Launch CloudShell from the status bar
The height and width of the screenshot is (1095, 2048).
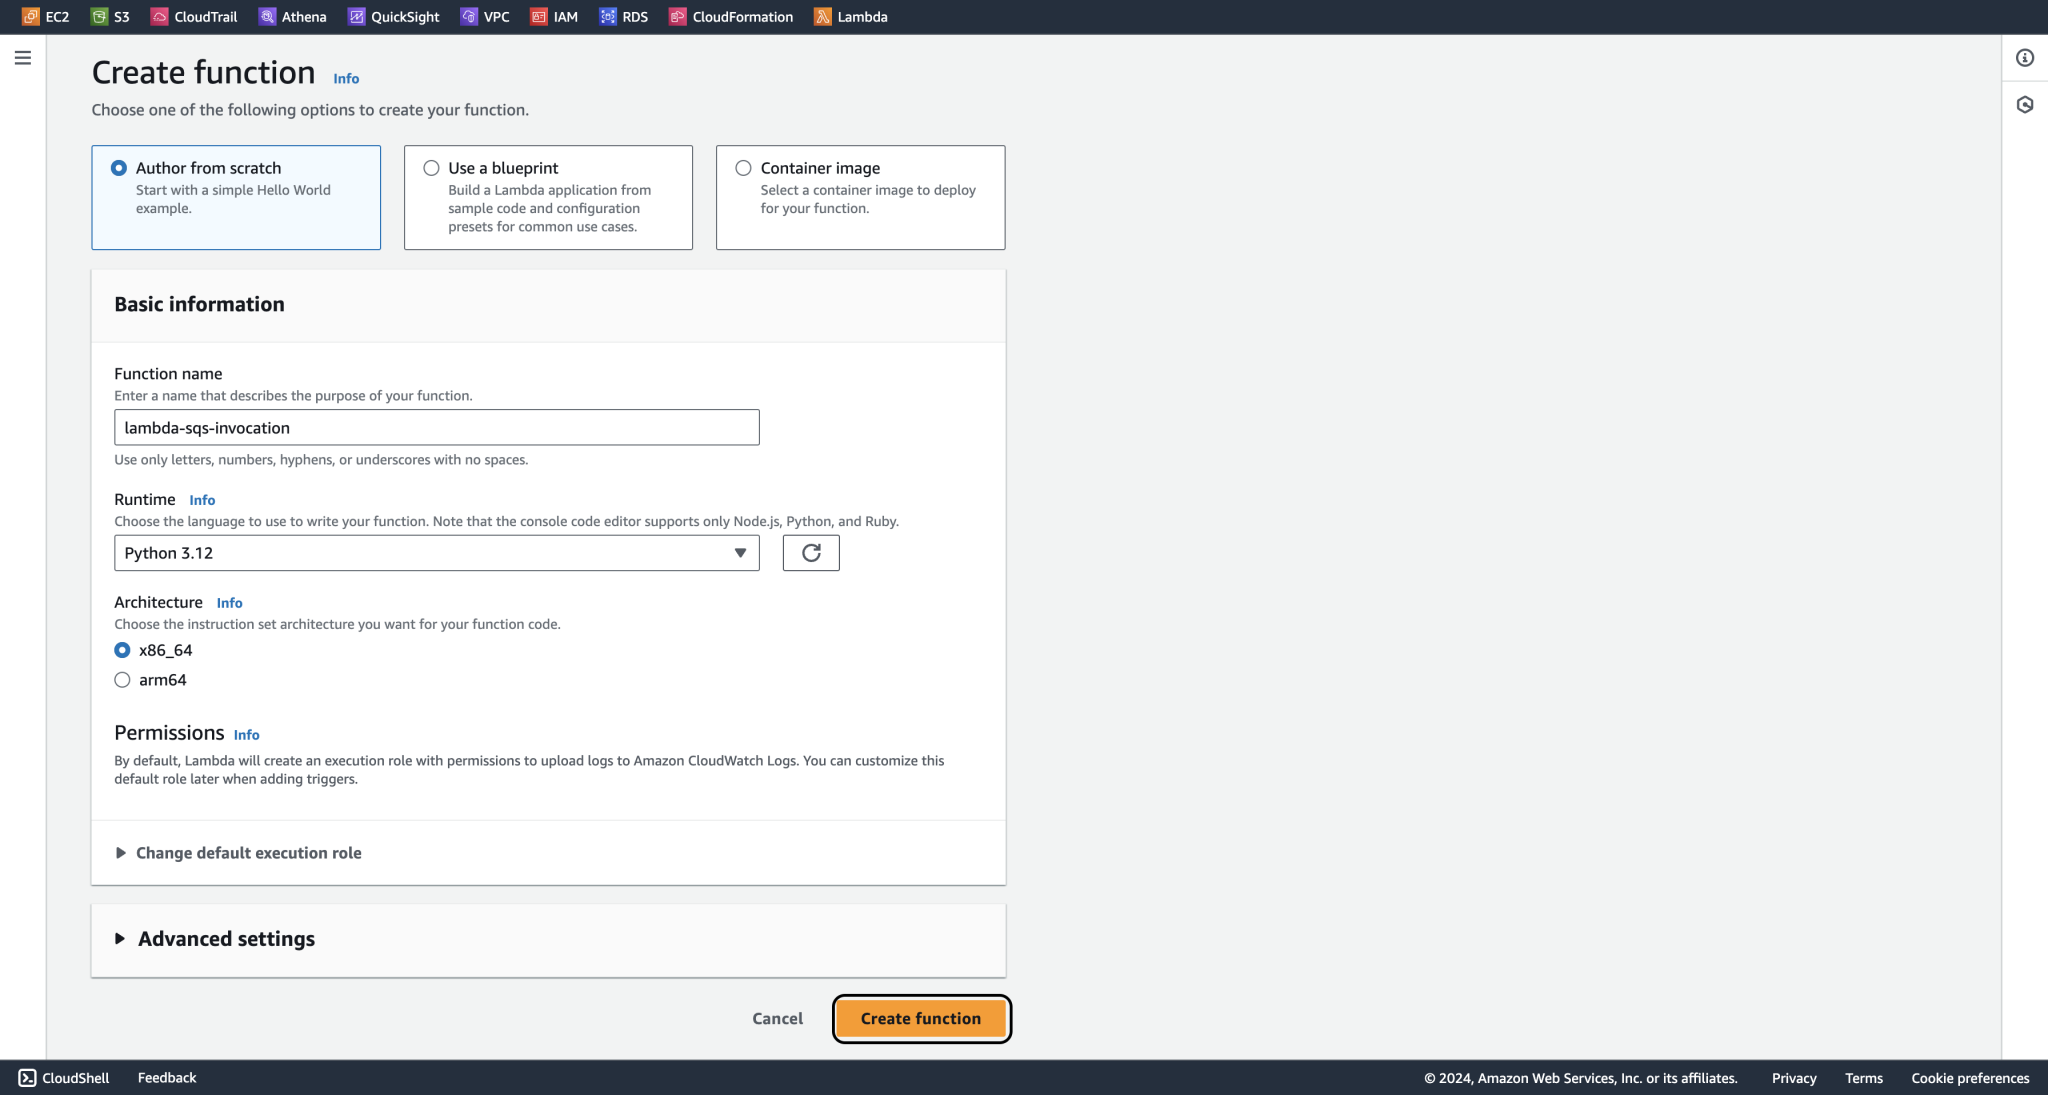pyautogui.click(x=62, y=1078)
